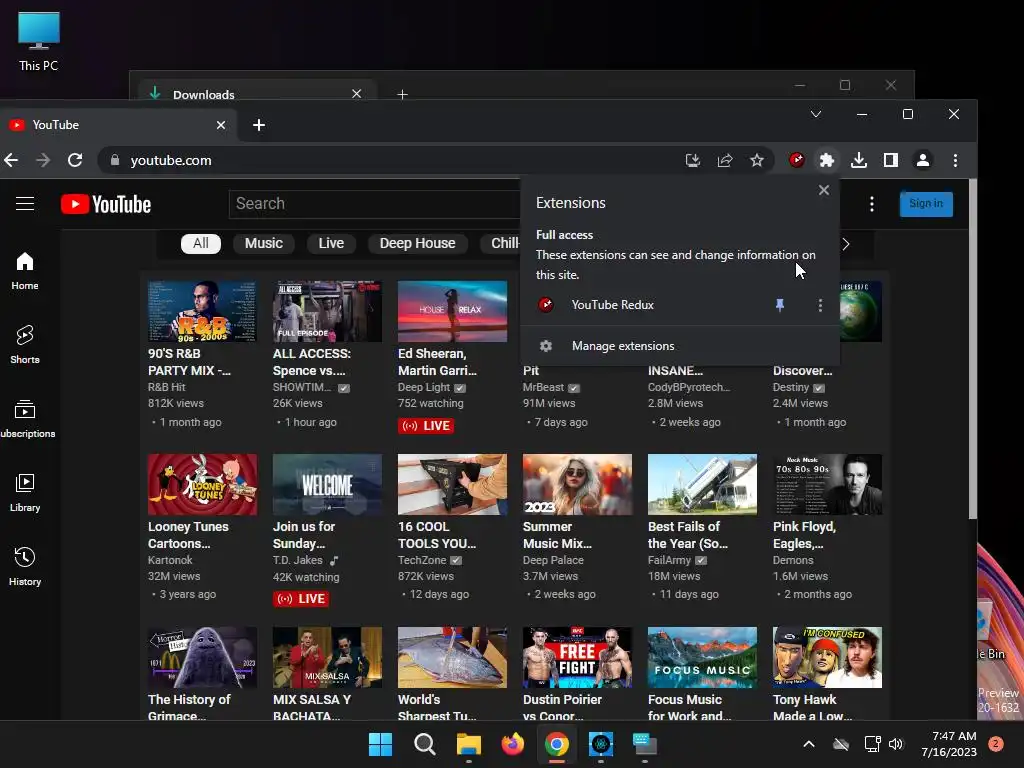Open YouTube settings three-dot menu
The height and width of the screenshot is (768, 1024).
pyautogui.click(x=871, y=204)
